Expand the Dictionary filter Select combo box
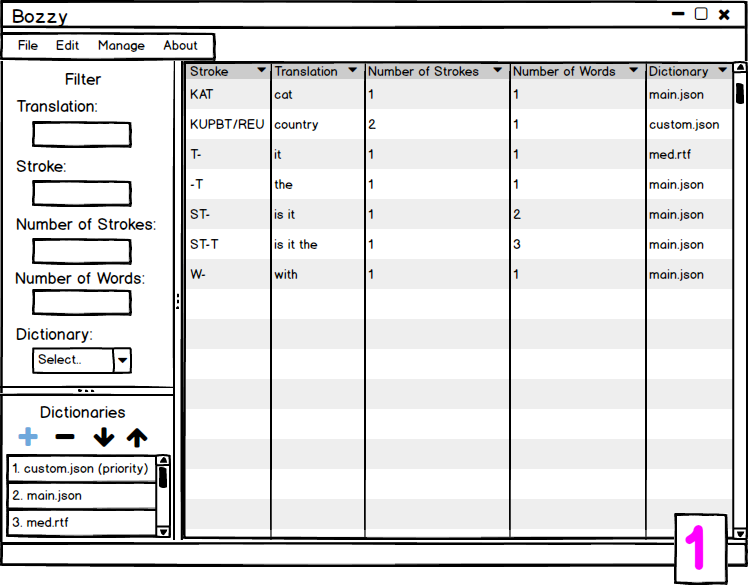The height and width of the screenshot is (588, 752). (122, 361)
